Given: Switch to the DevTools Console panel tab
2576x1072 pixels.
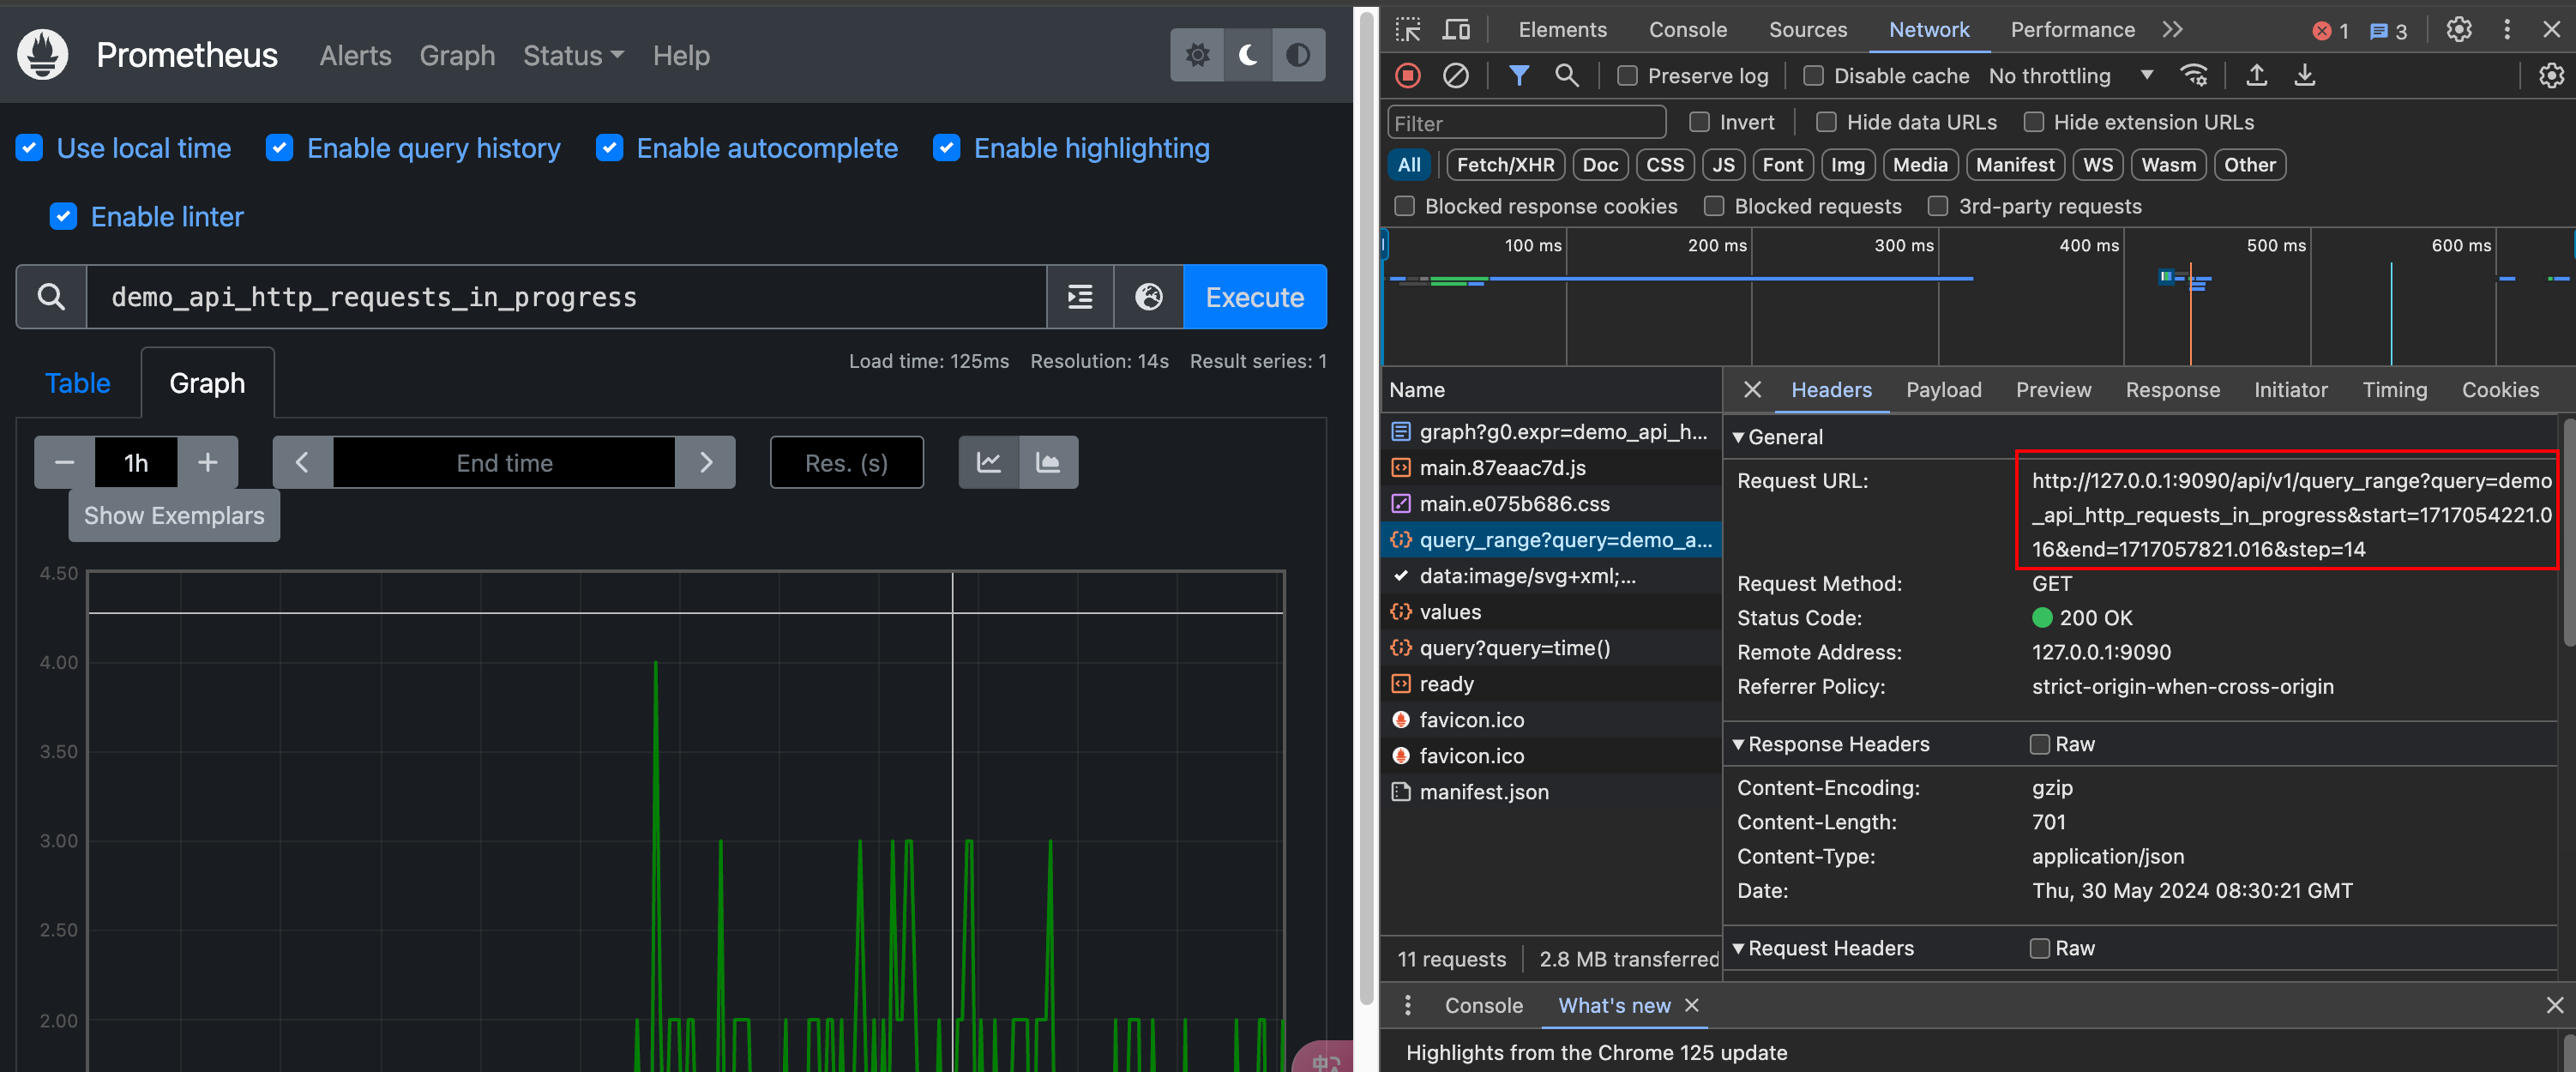Looking at the screenshot, I should click(1688, 30).
